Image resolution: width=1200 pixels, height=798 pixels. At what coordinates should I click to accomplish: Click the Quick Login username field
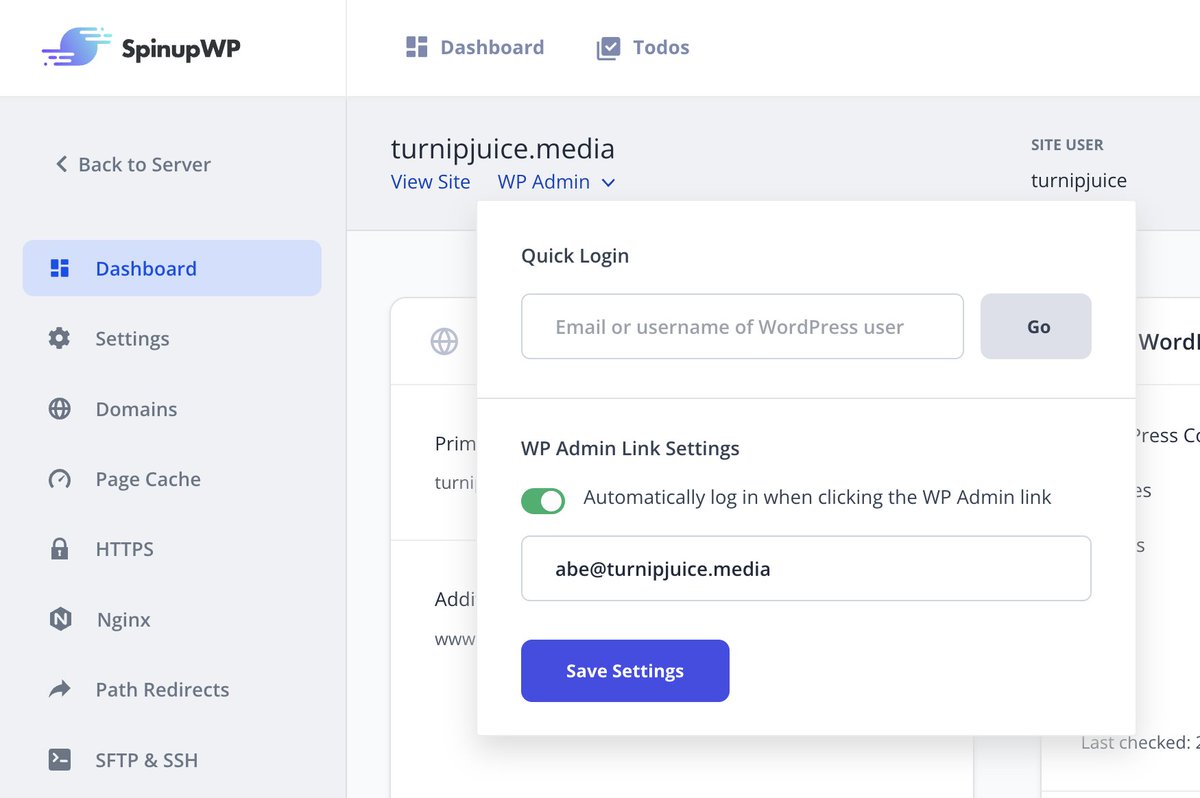coord(741,326)
